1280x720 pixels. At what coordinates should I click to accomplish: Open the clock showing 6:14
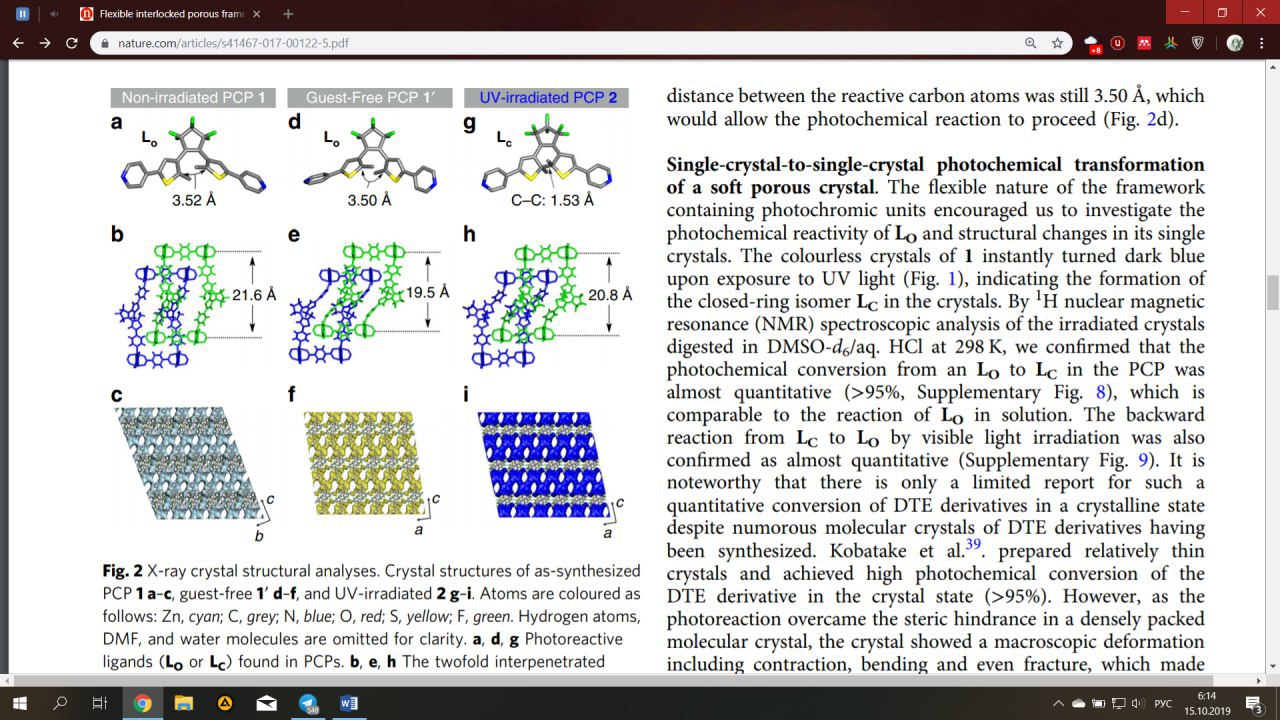pyautogui.click(x=1208, y=703)
